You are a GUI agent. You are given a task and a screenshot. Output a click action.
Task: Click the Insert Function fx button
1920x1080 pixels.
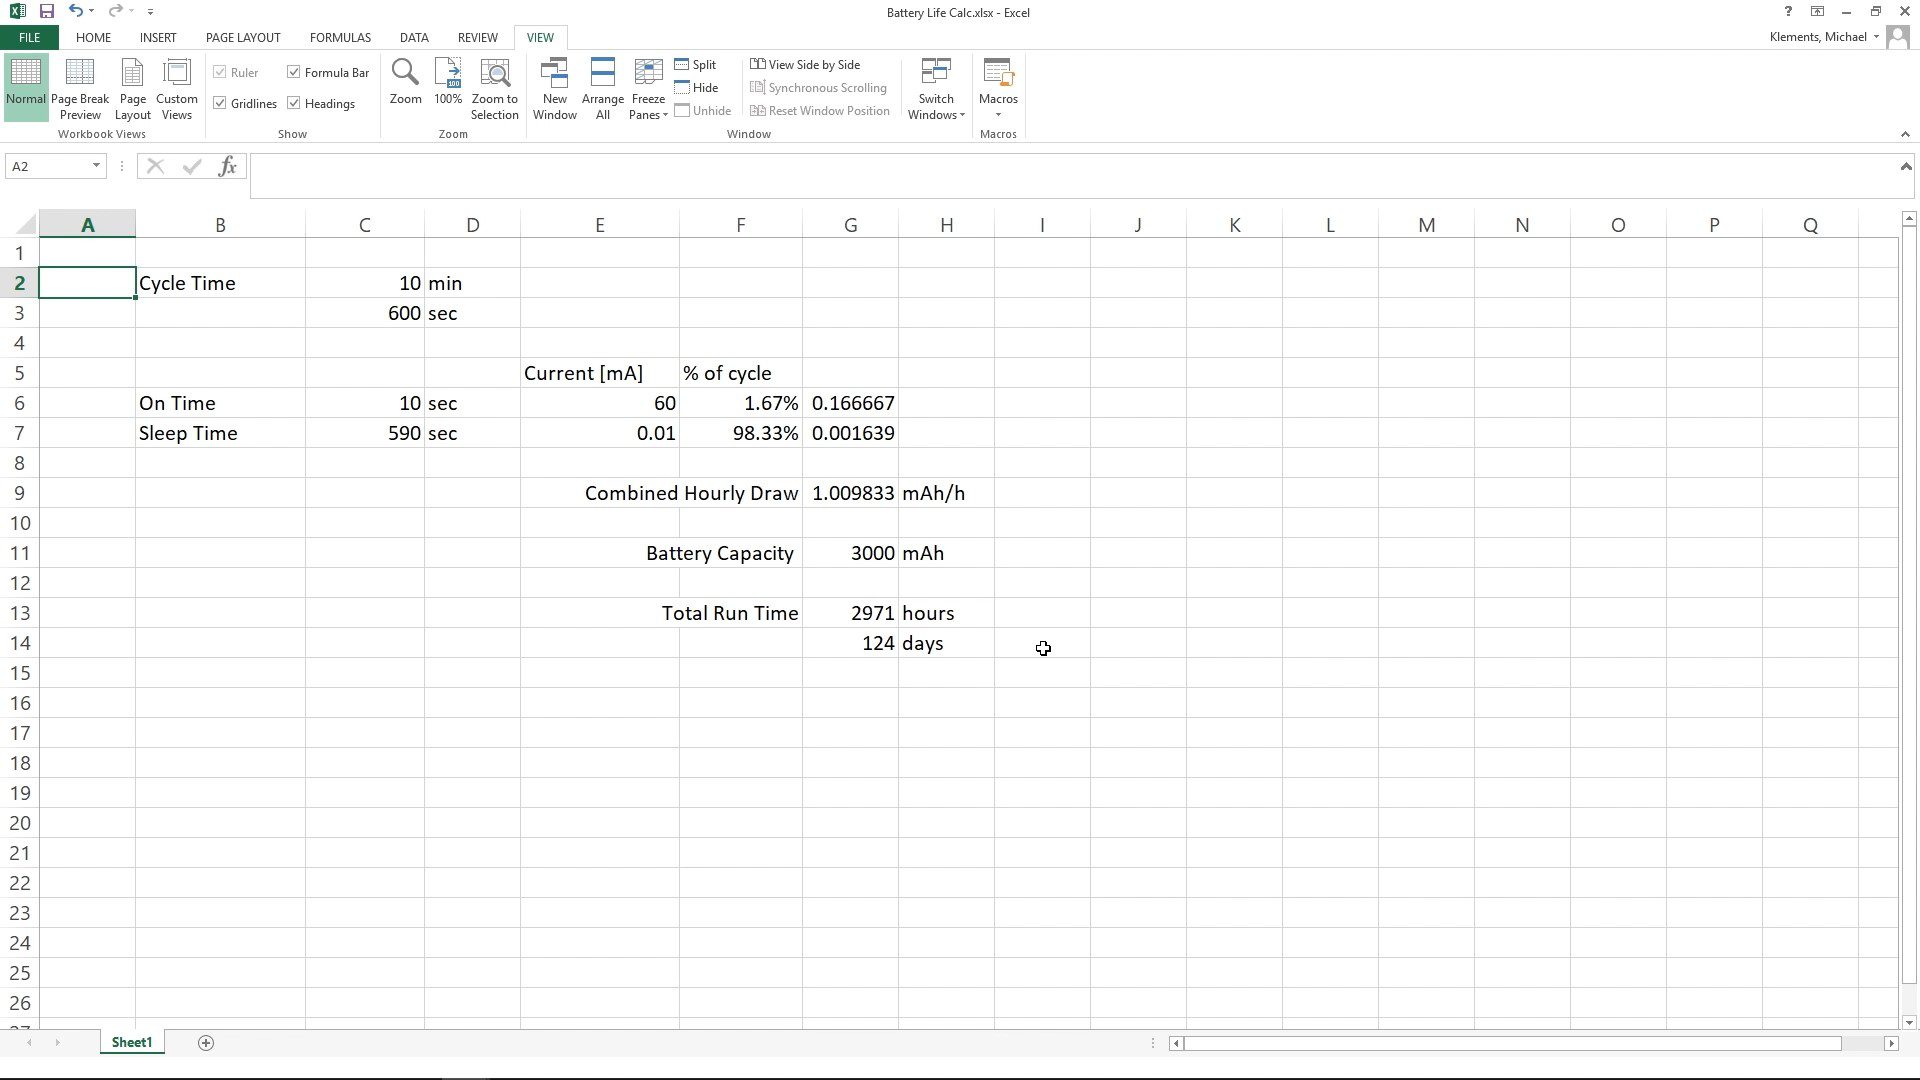click(228, 166)
